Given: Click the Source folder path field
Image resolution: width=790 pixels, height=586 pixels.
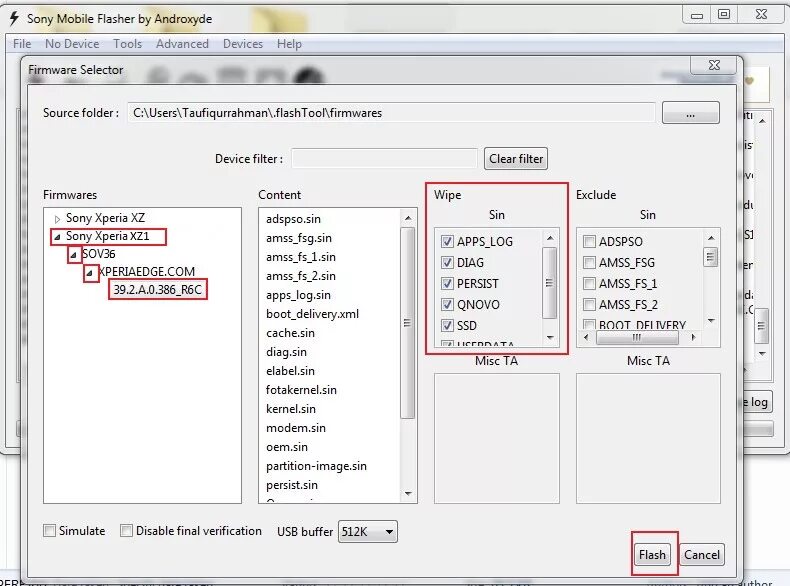Looking at the screenshot, I should (391, 113).
